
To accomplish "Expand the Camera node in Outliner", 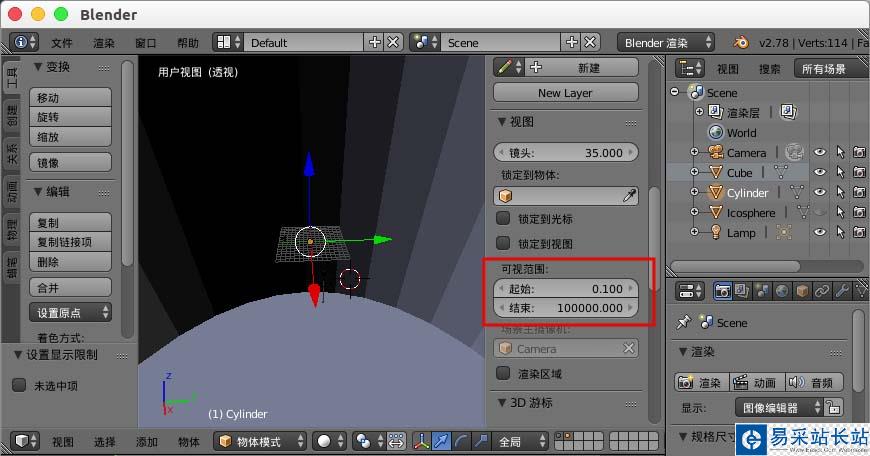I will coord(694,151).
